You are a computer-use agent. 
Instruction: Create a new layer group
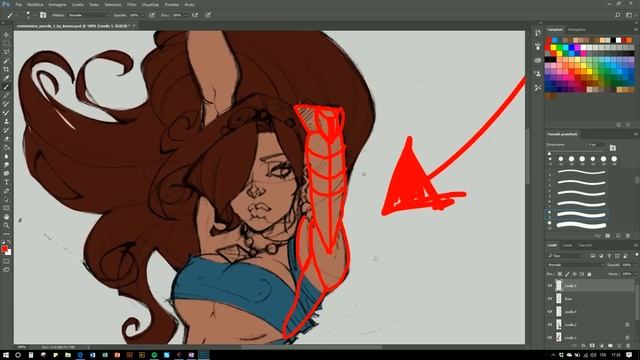tap(610, 346)
